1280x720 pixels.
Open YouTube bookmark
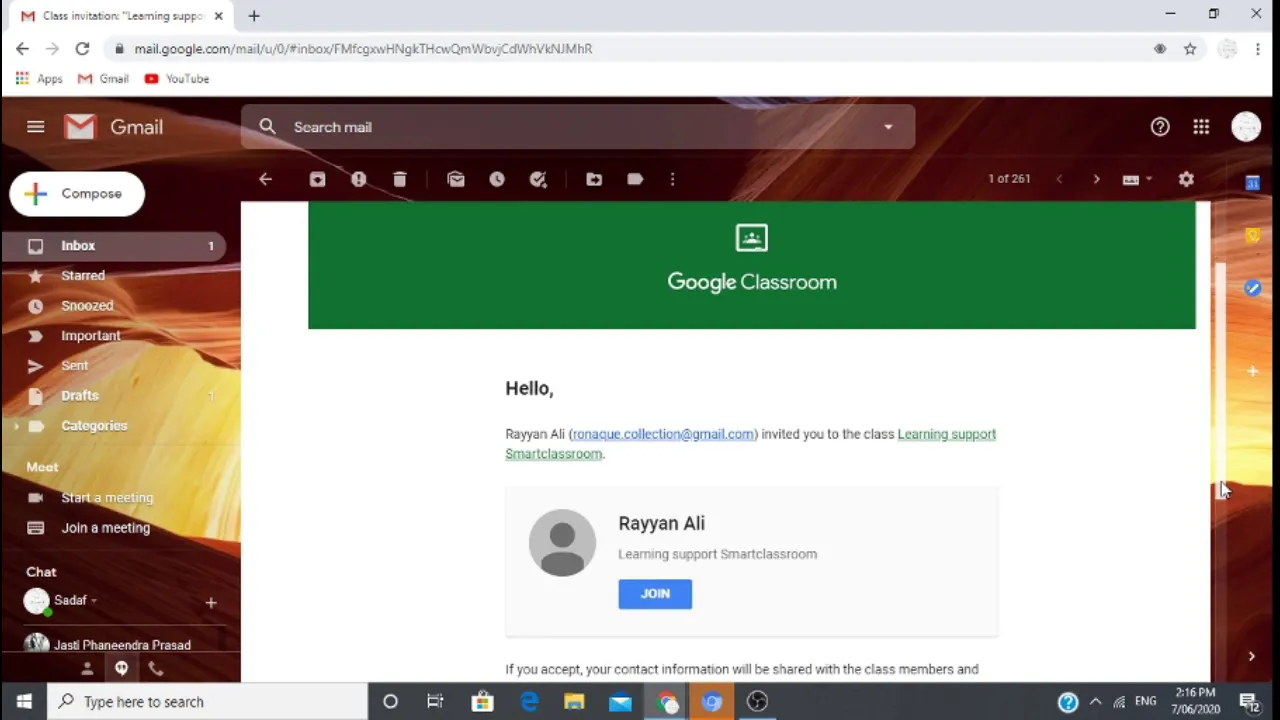177,79
